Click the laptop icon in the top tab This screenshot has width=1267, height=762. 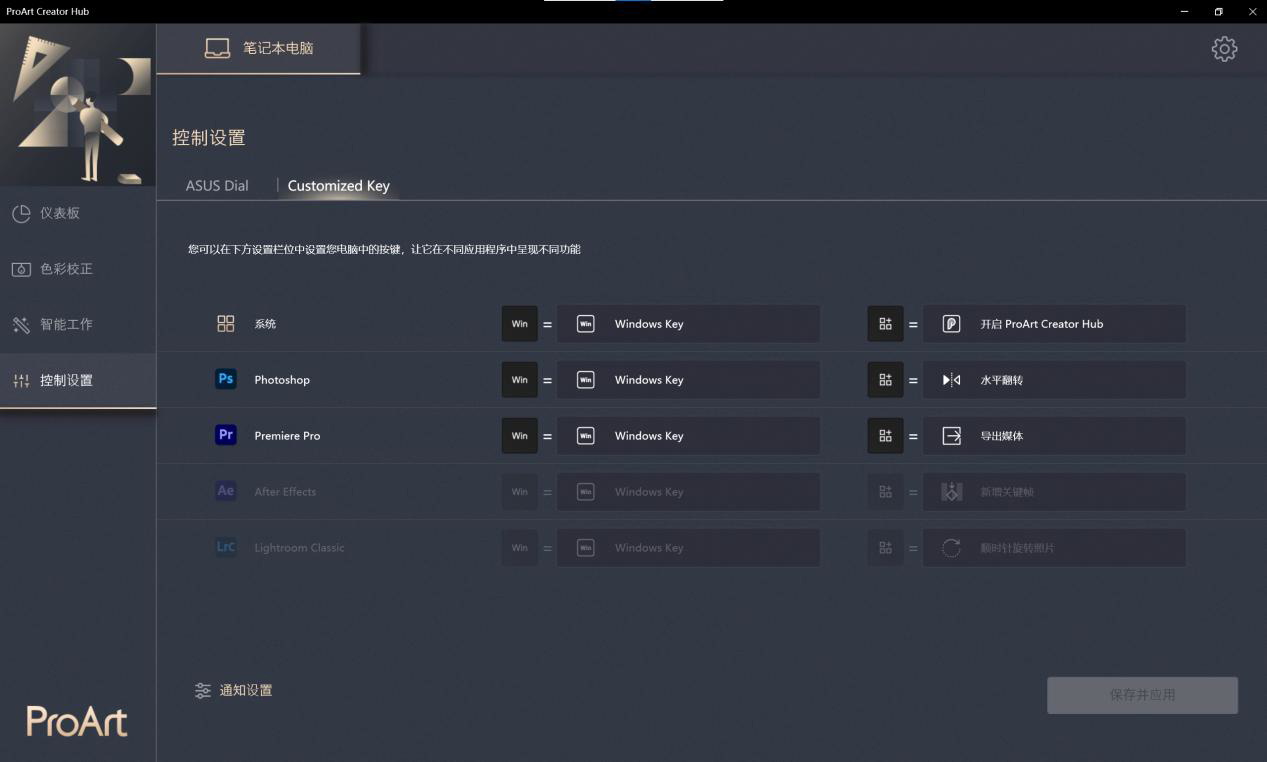coord(217,48)
